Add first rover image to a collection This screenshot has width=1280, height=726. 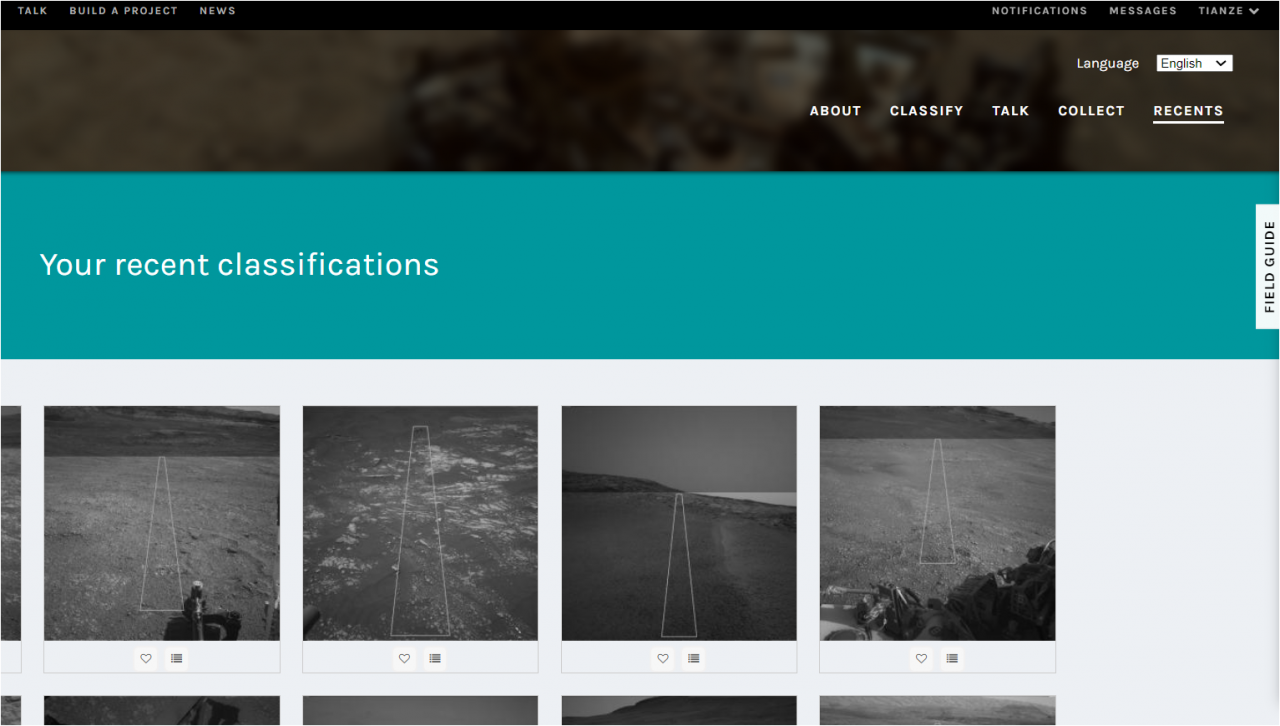[177, 658]
